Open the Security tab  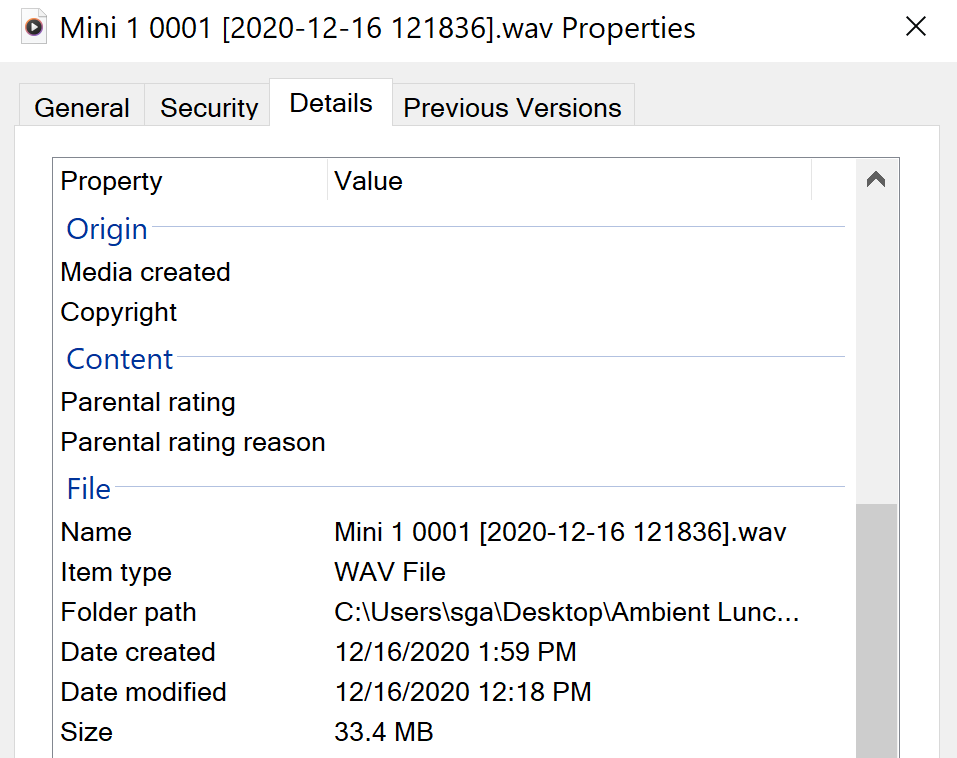coord(209,107)
